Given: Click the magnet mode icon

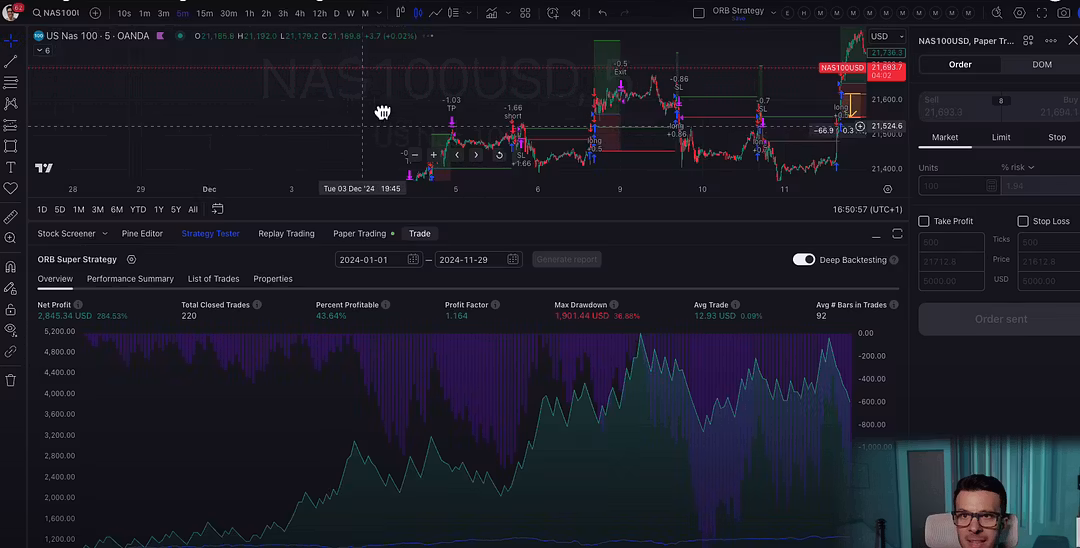Looking at the screenshot, I should (11, 267).
